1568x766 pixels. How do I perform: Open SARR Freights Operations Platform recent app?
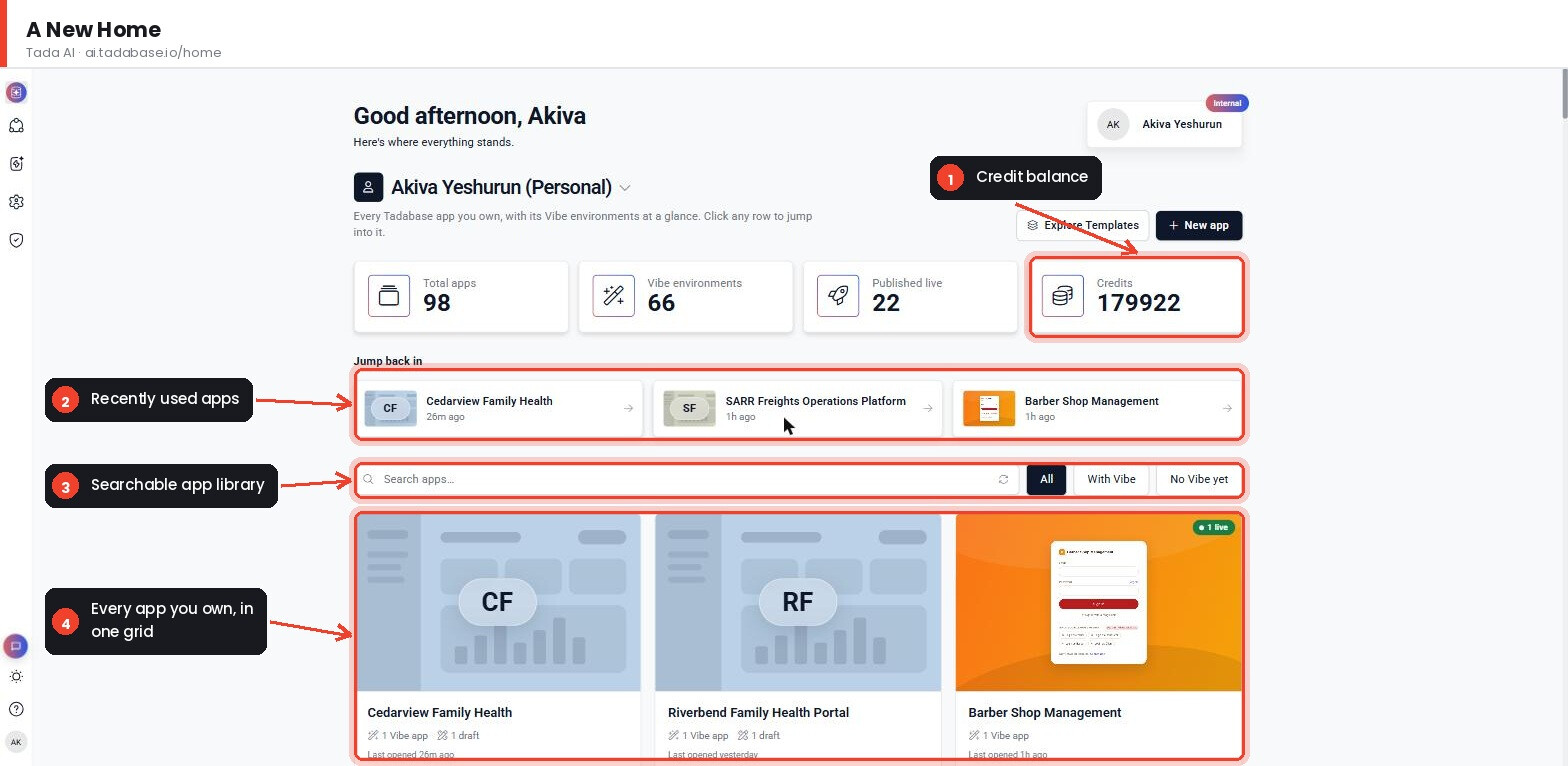(x=798, y=408)
